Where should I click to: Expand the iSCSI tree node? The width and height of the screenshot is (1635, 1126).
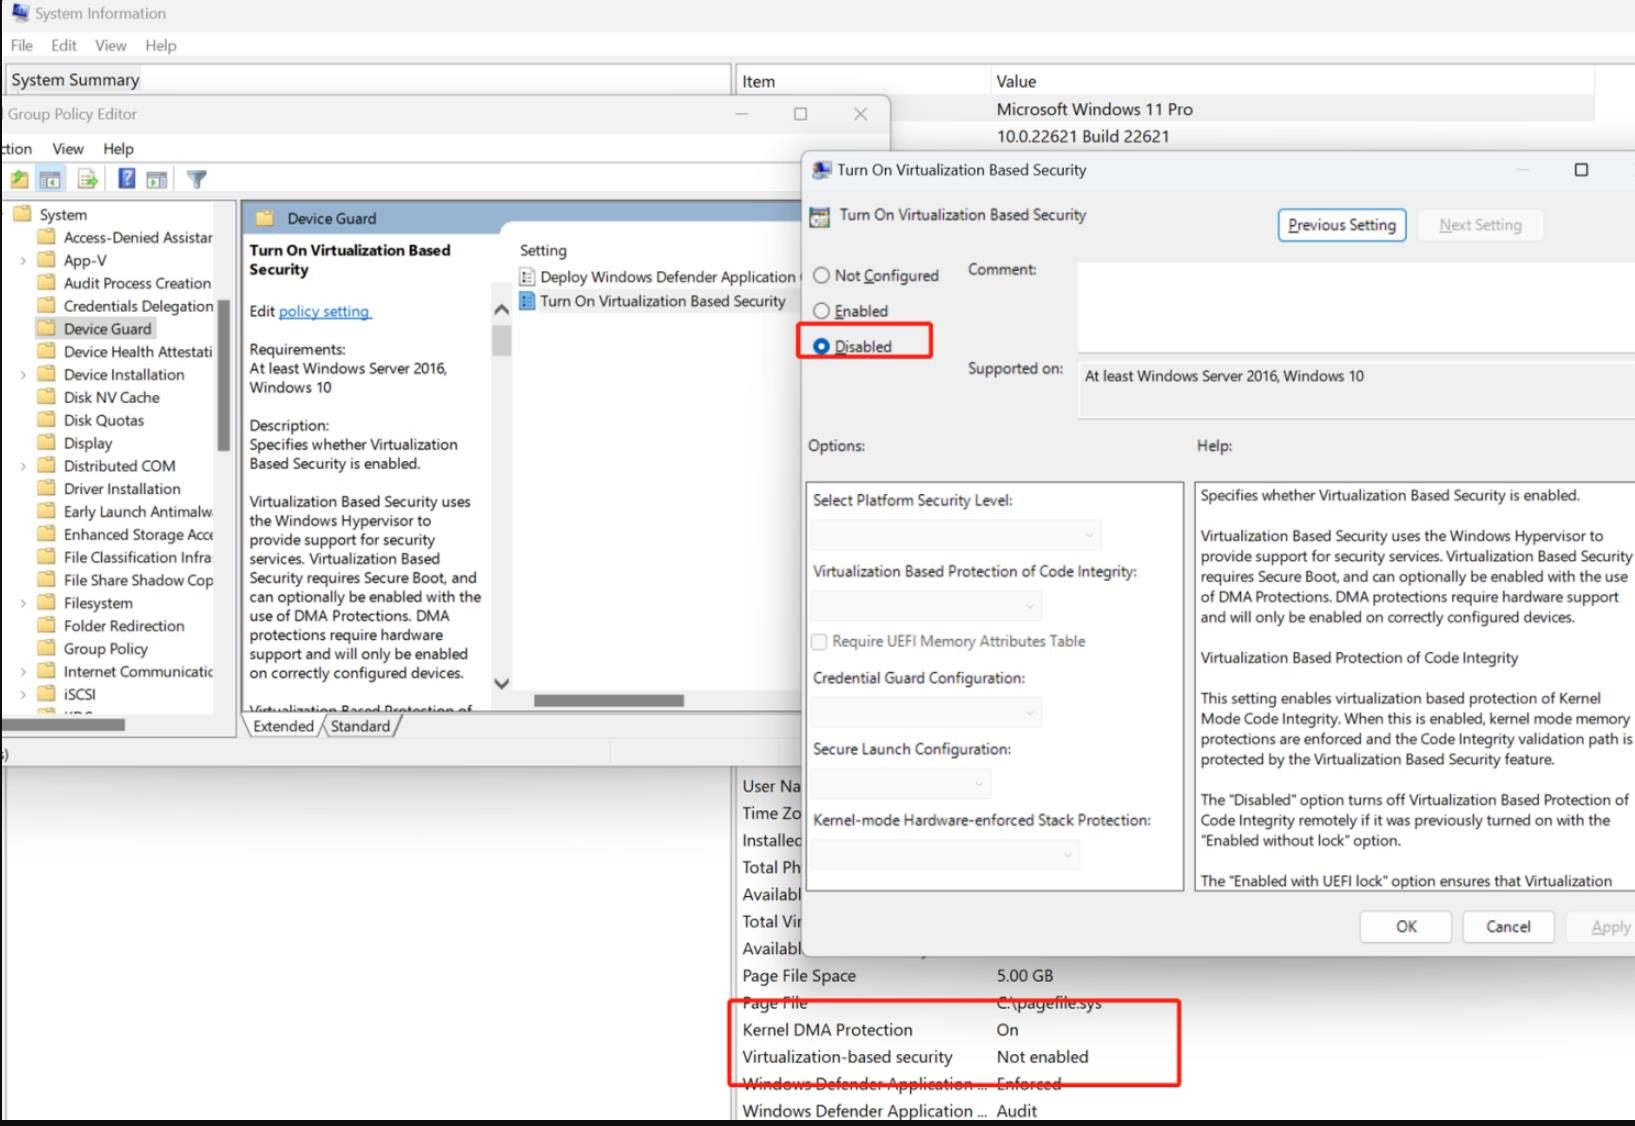[23, 694]
